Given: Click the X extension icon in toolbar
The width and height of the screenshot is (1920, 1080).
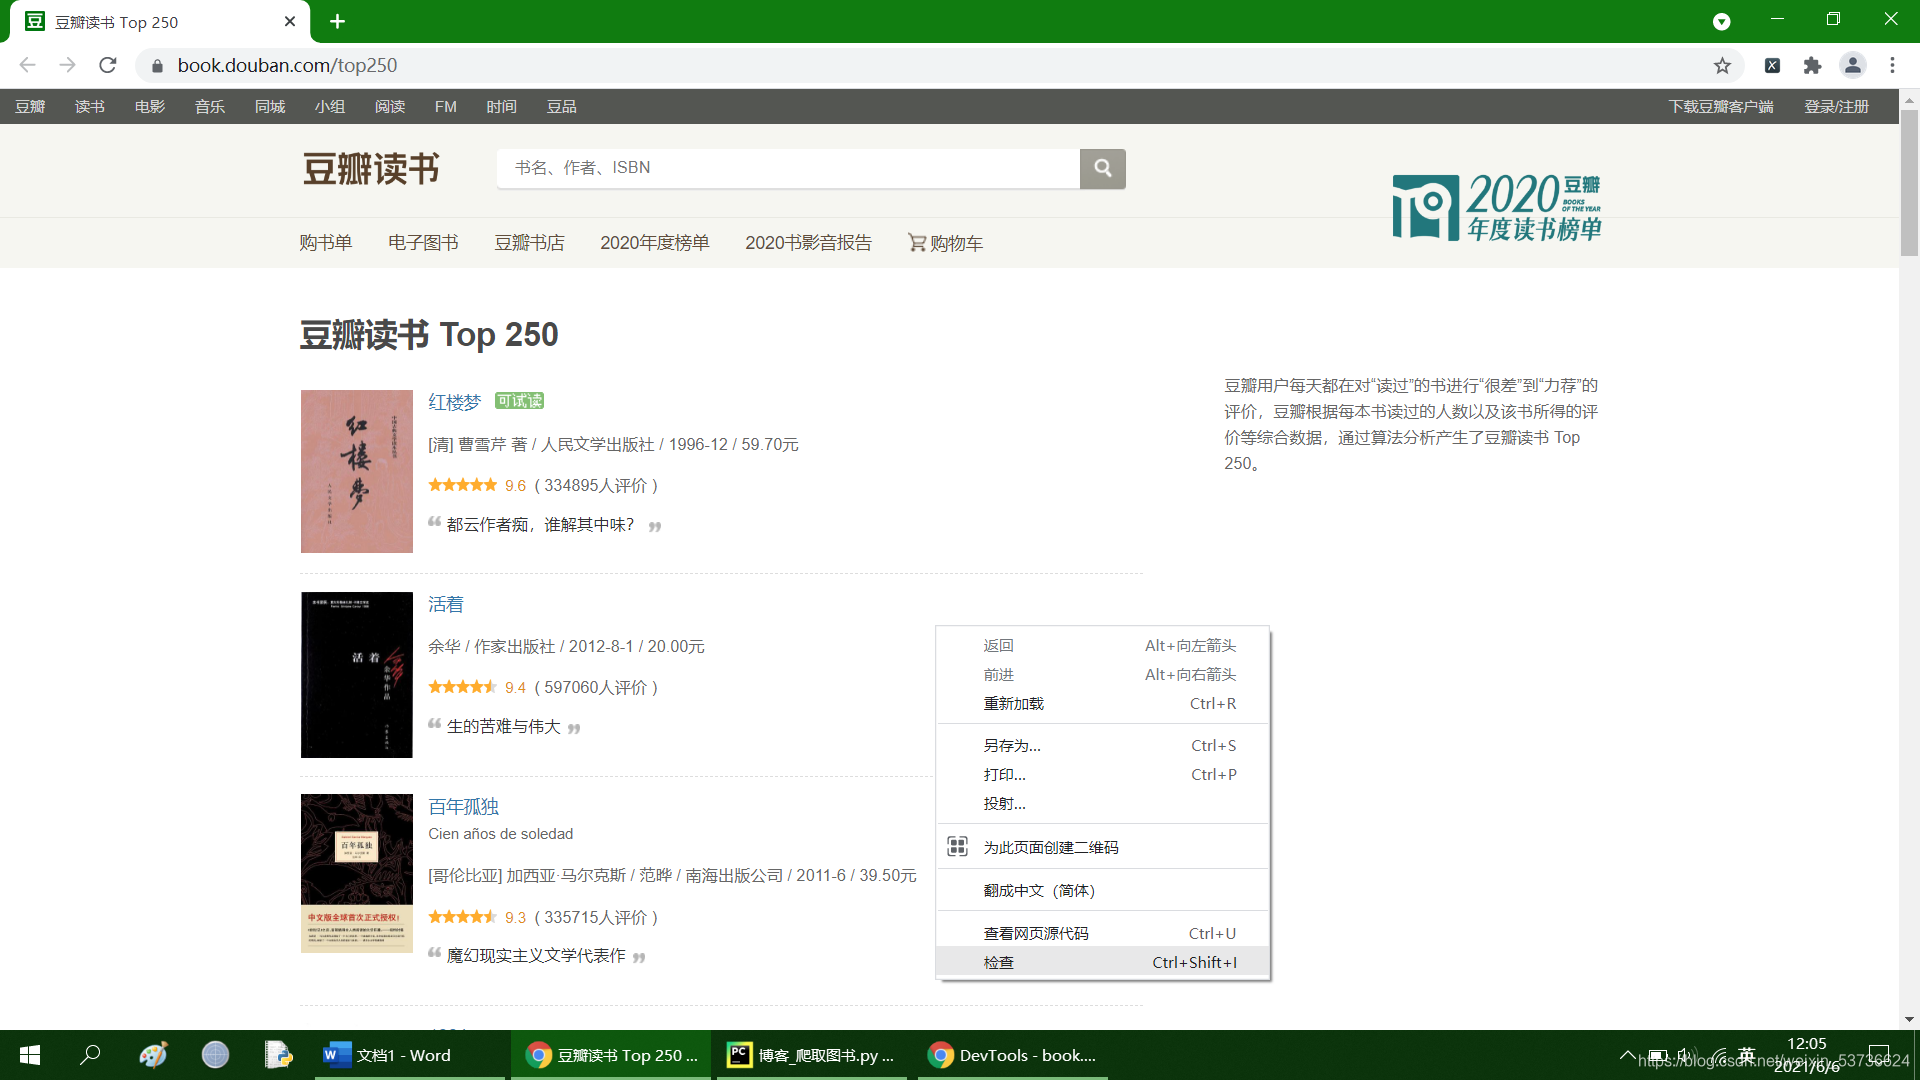Looking at the screenshot, I should coord(1772,65).
